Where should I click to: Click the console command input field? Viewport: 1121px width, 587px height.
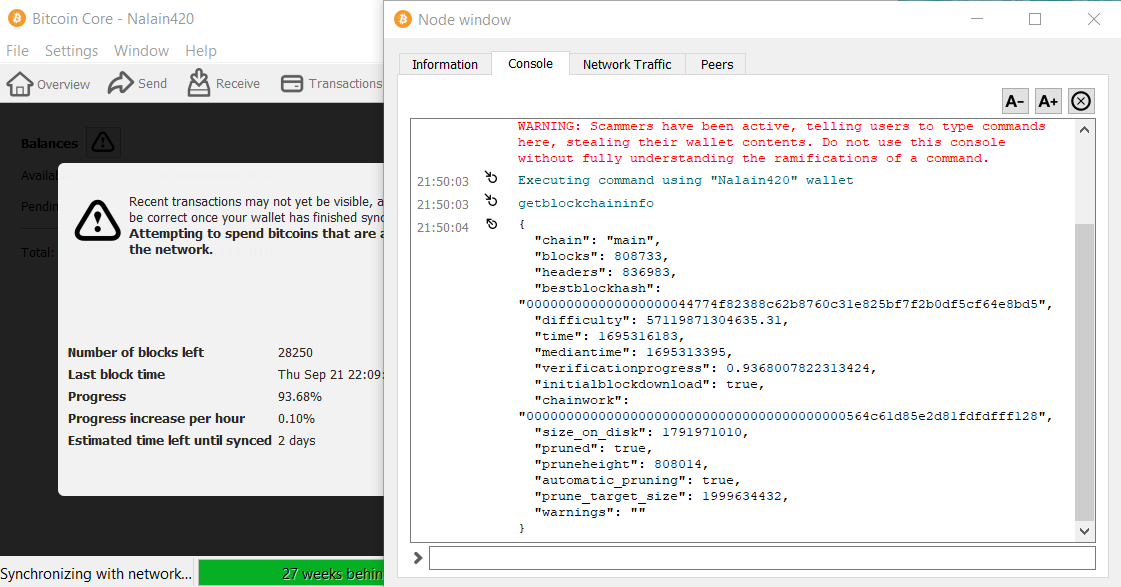[762, 558]
